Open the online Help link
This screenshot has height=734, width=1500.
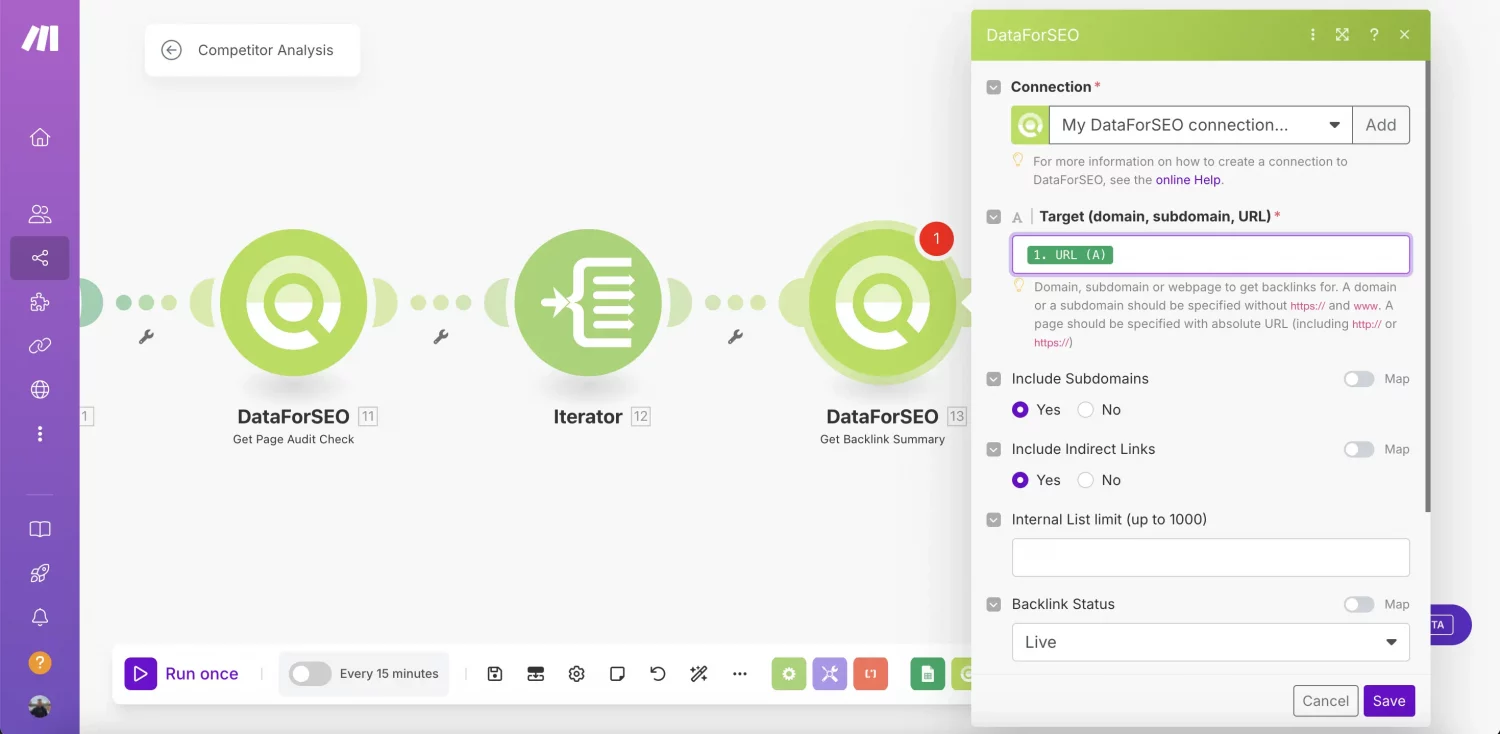coord(1189,180)
